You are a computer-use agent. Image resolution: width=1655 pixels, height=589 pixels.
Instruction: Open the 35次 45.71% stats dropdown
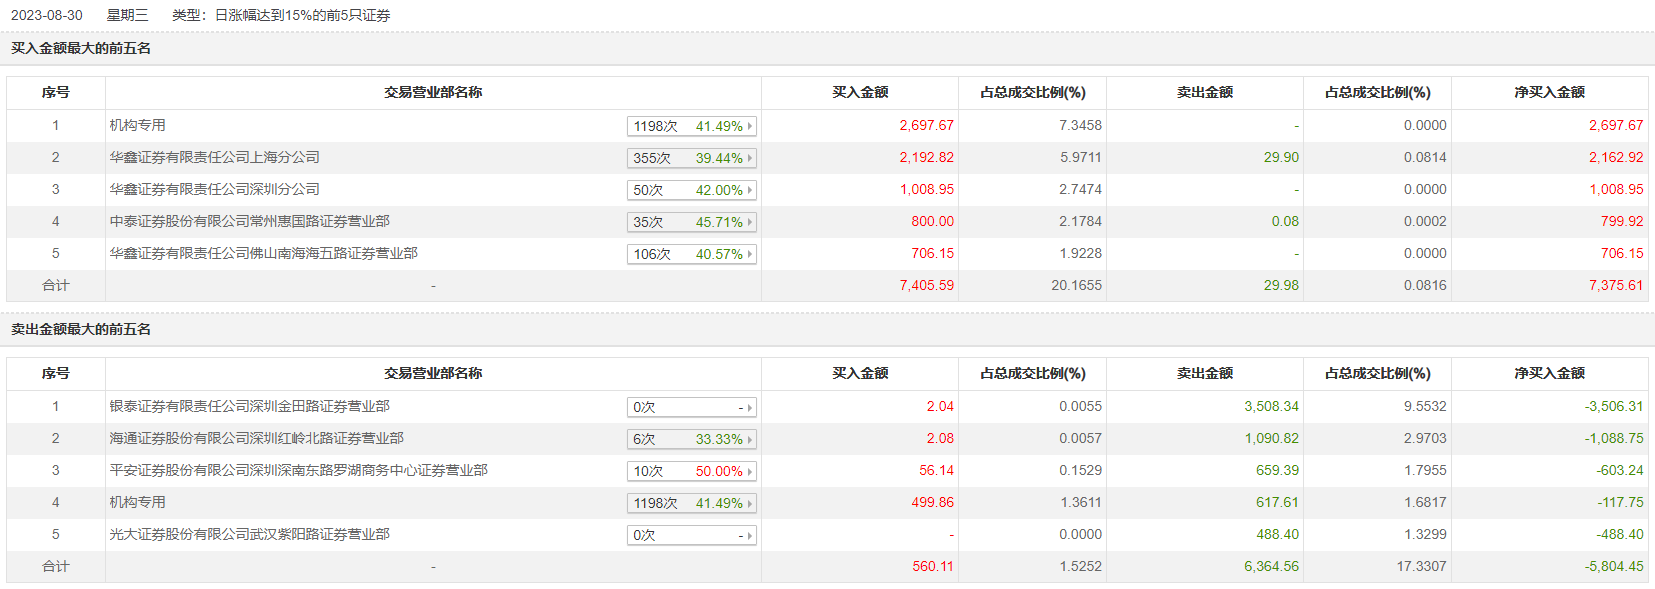pyautogui.click(x=691, y=222)
